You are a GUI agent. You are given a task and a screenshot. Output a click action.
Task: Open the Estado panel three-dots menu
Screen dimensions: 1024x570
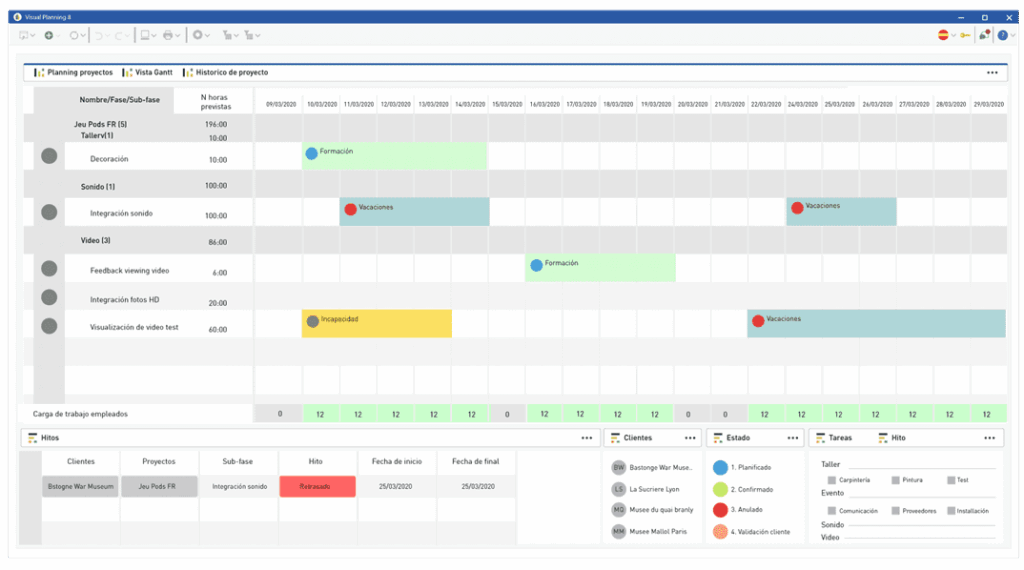coord(792,438)
